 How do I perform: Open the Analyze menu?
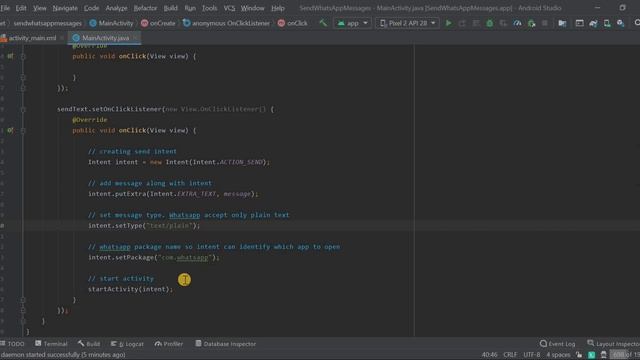[x=116, y=8]
